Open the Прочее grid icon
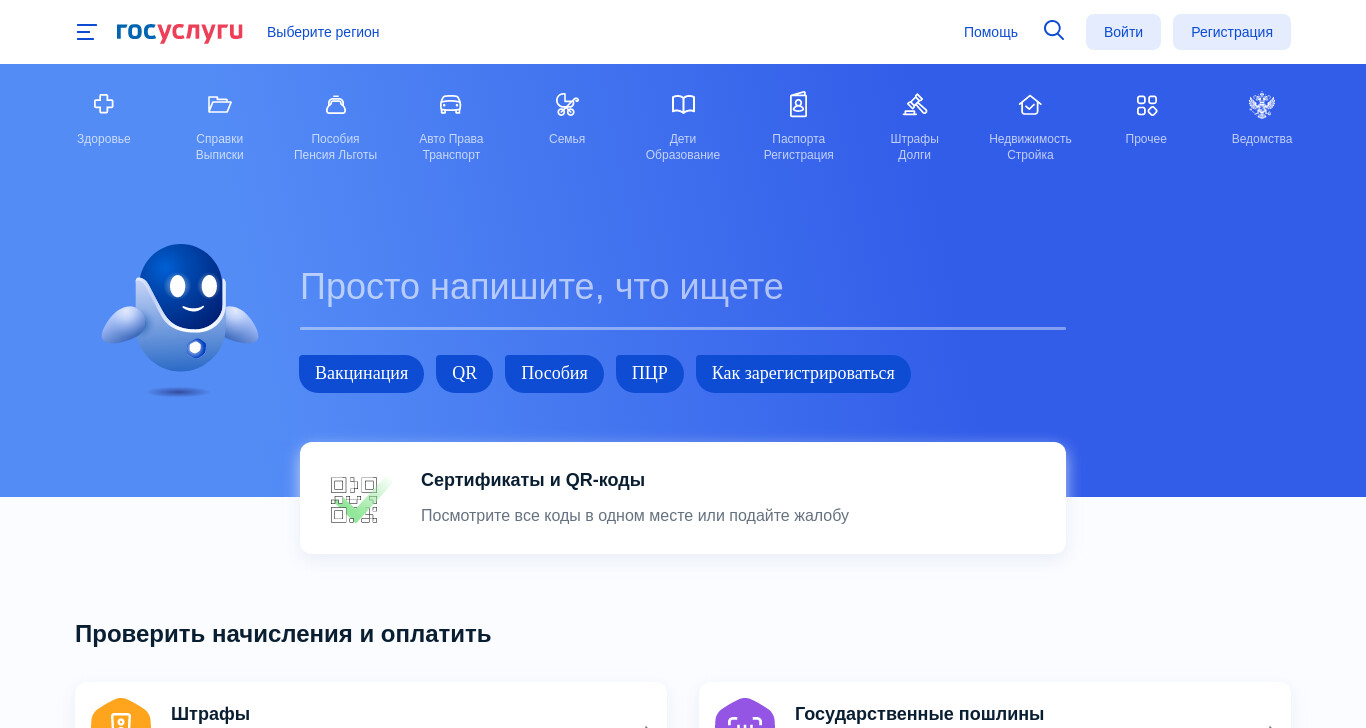This screenshot has width=1366, height=728. coord(1147,105)
